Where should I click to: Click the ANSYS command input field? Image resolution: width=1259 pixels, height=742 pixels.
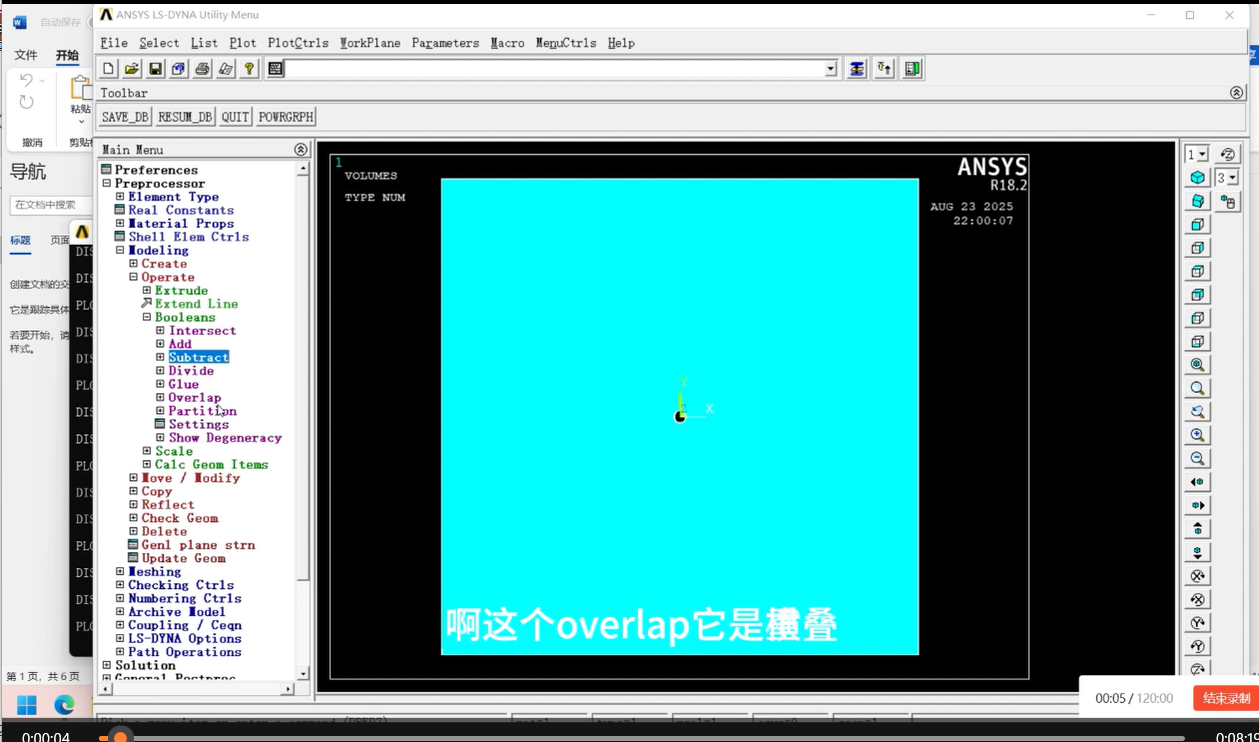(555, 69)
